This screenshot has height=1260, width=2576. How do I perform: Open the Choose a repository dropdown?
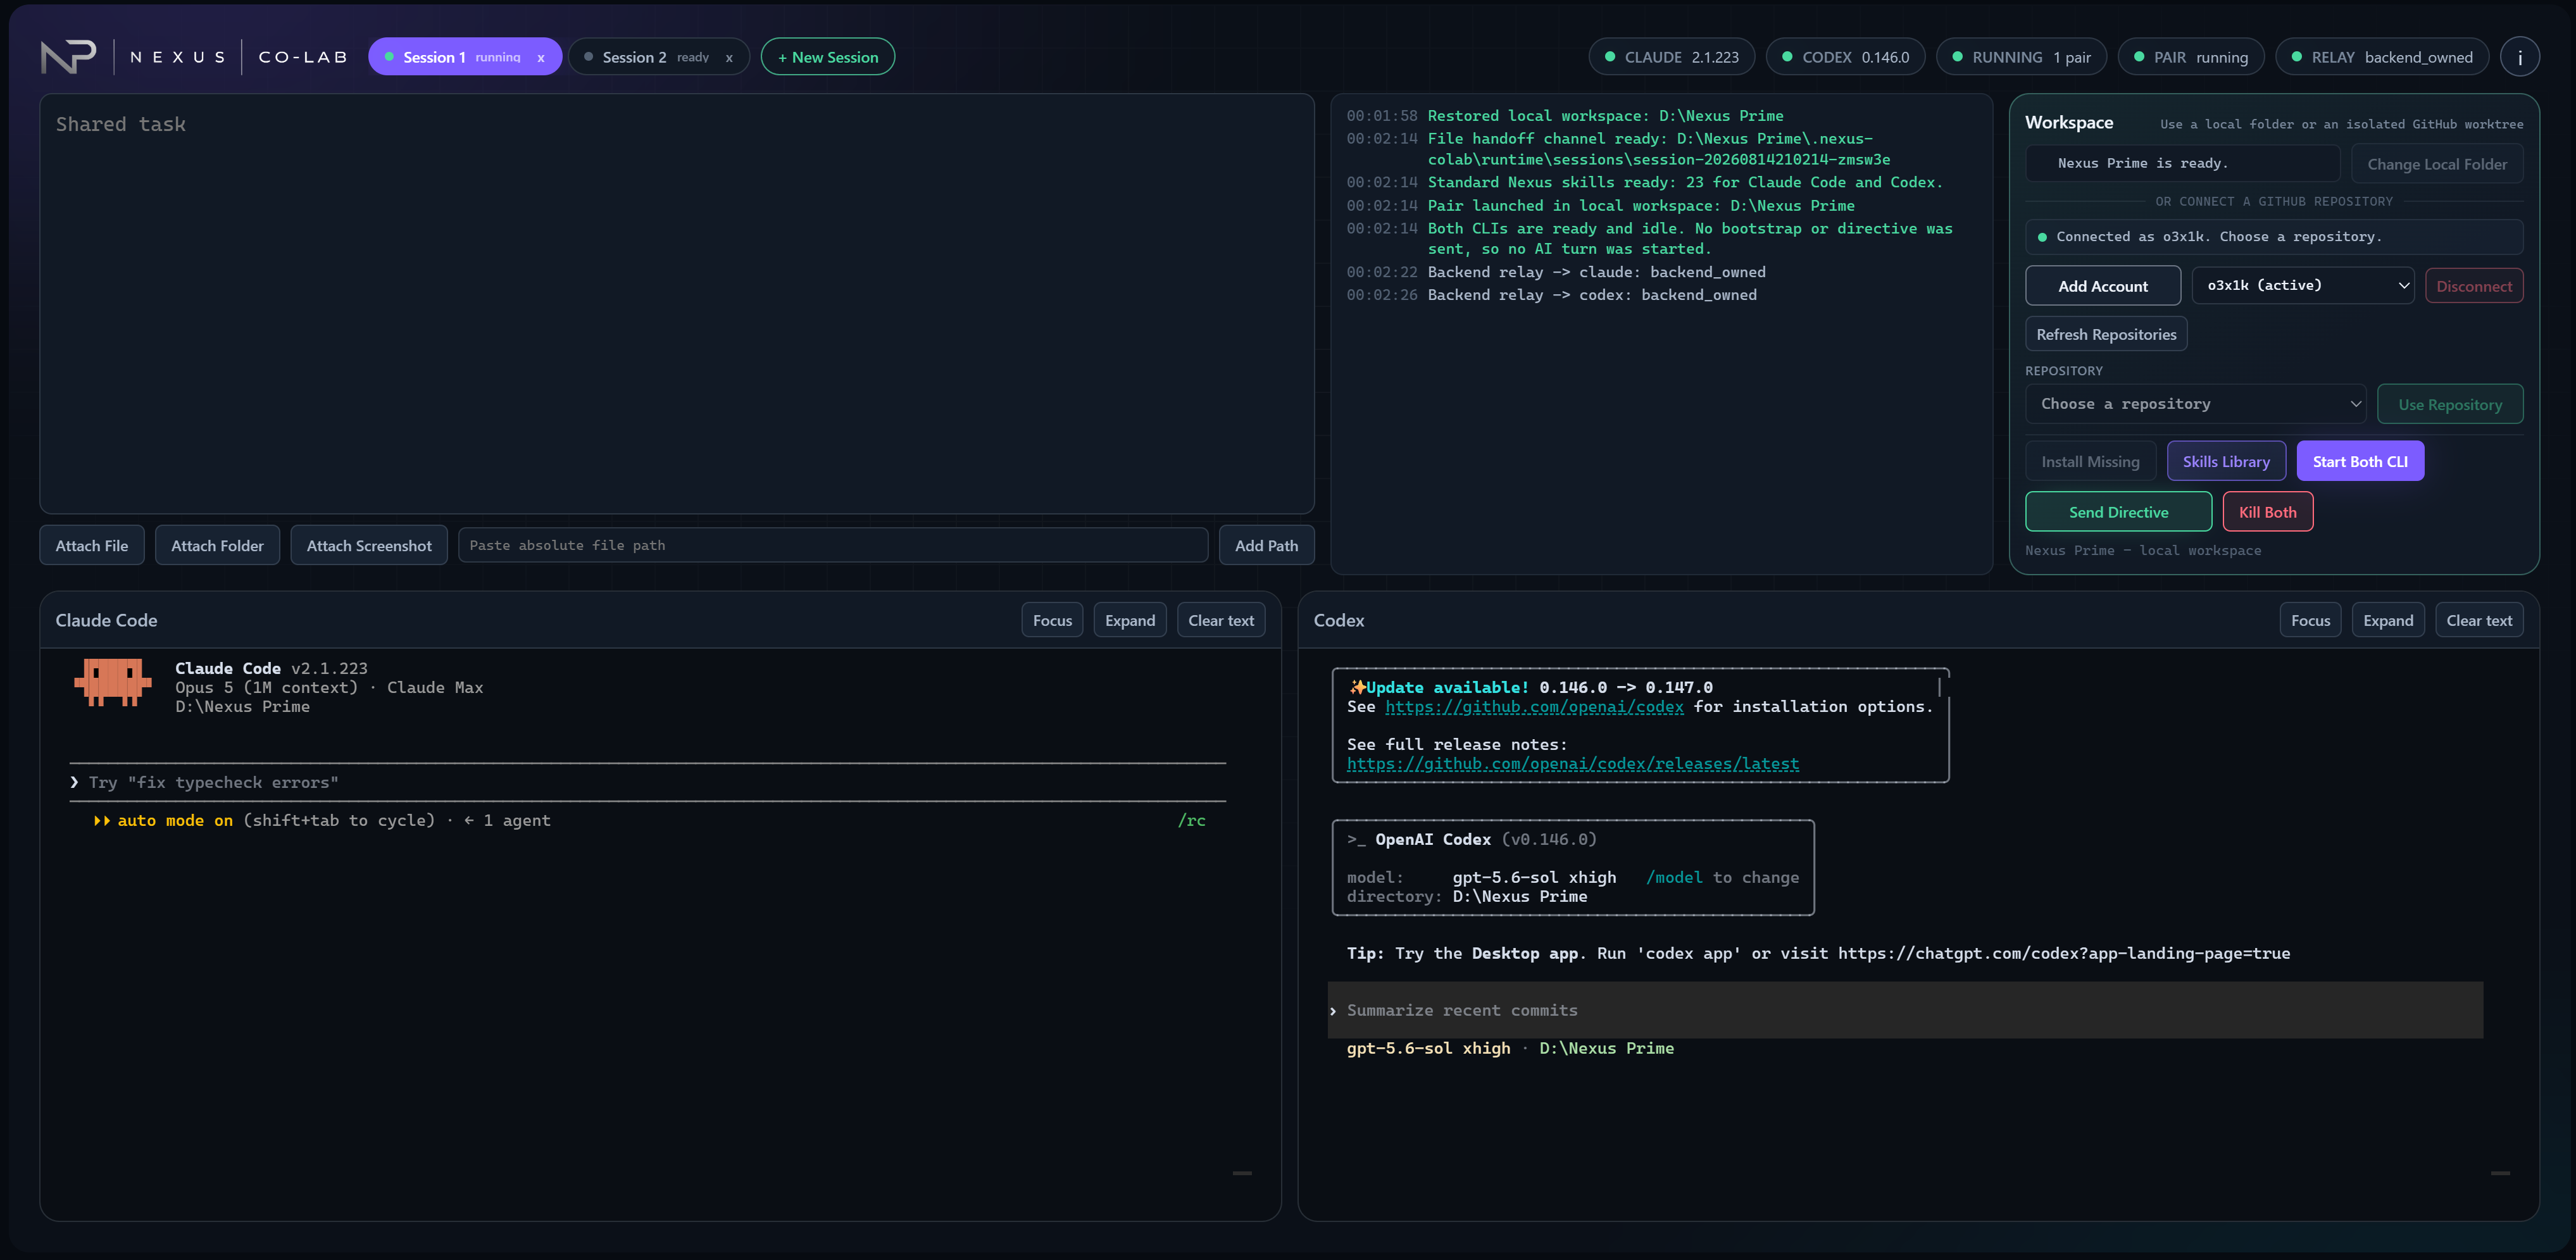click(2196, 404)
